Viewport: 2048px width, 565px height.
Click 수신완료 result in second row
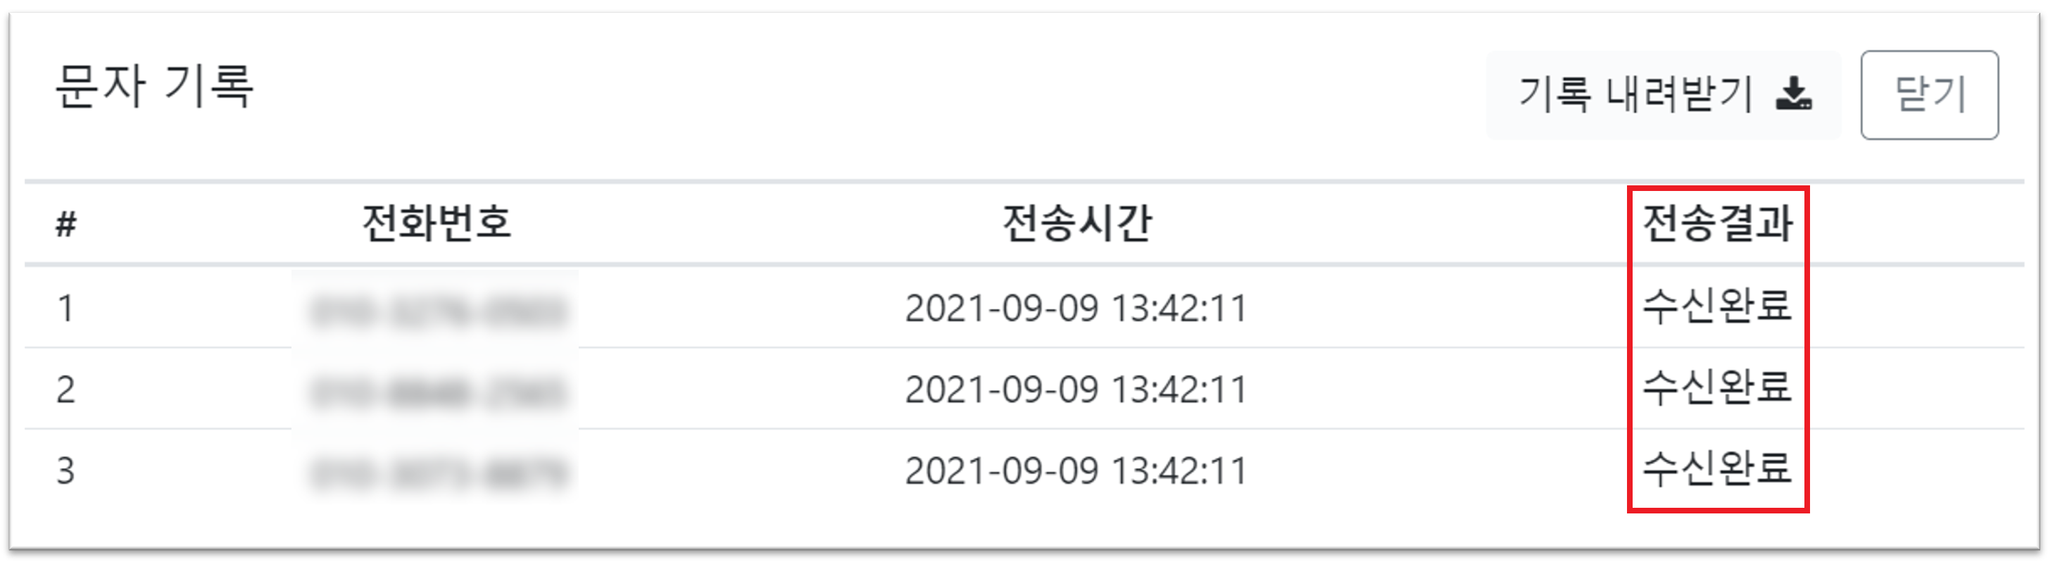[1717, 387]
